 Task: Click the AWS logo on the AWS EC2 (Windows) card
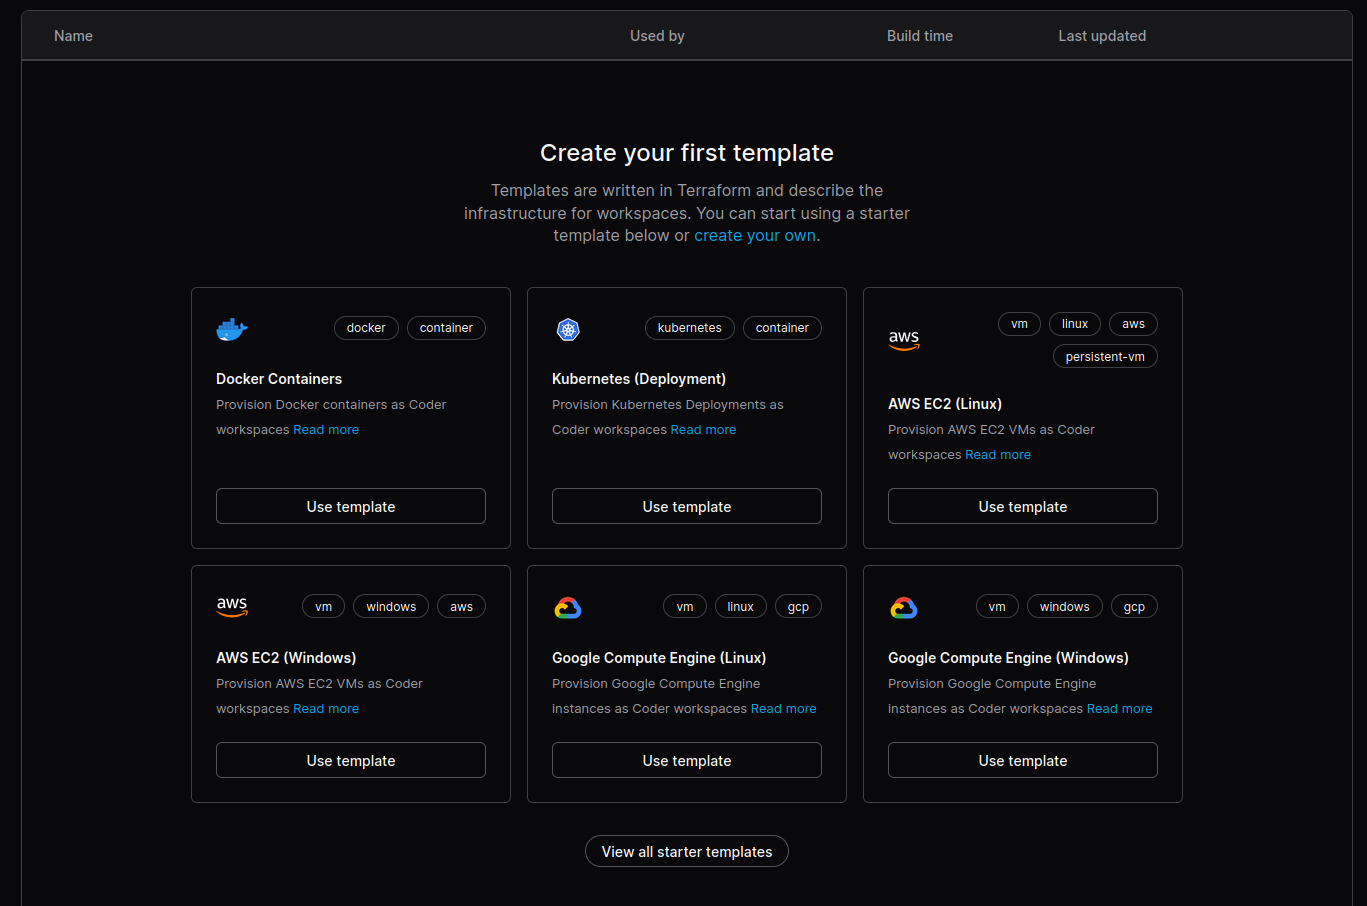pyautogui.click(x=232, y=607)
